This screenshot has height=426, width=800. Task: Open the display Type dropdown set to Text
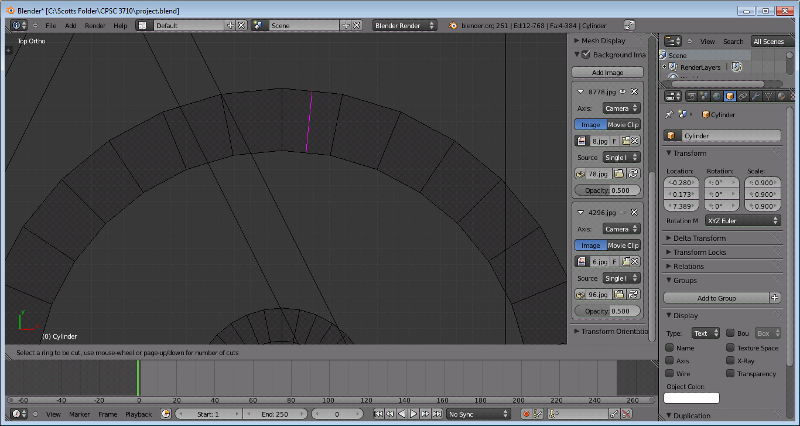(x=706, y=334)
